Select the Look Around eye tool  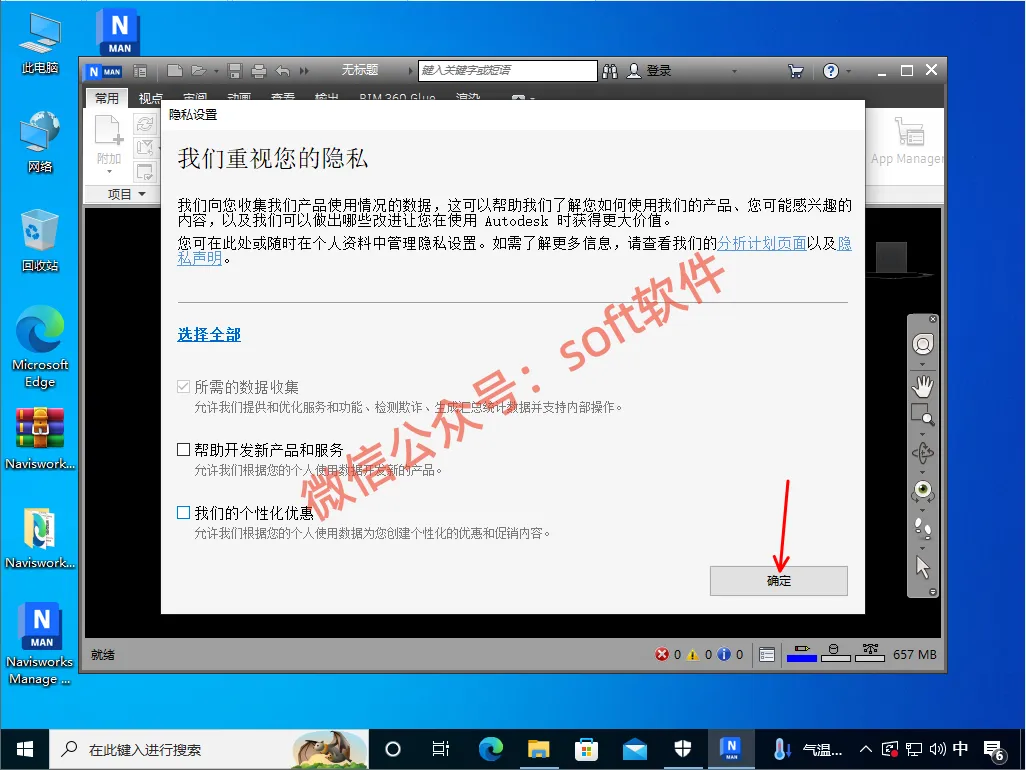[x=923, y=490]
